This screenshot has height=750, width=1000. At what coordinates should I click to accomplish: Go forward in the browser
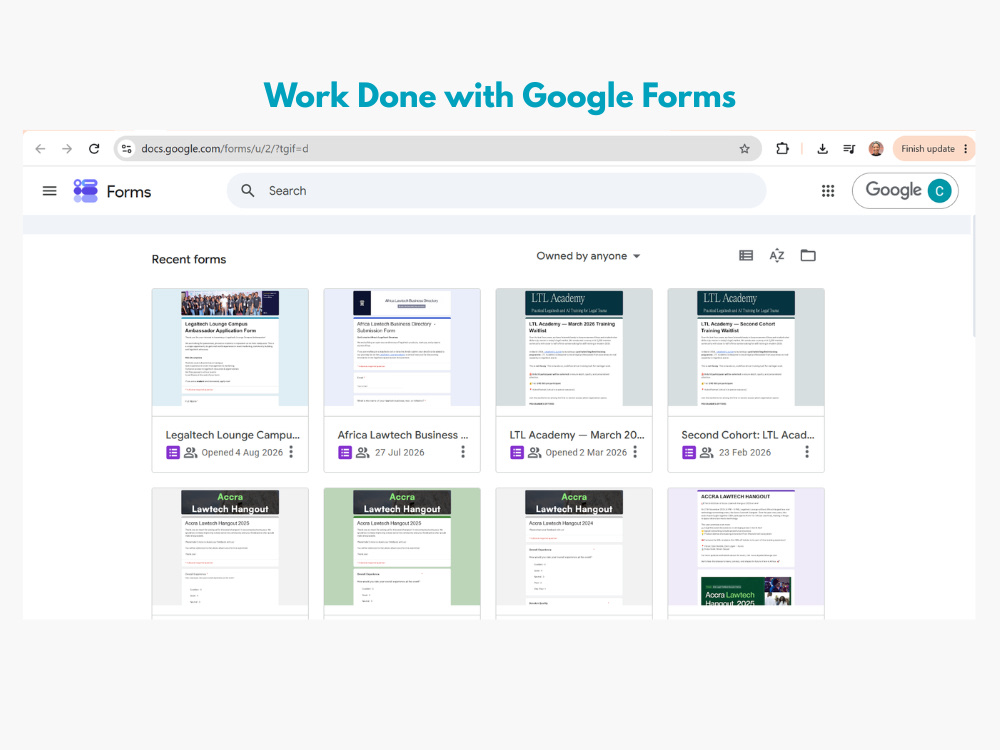[67, 149]
